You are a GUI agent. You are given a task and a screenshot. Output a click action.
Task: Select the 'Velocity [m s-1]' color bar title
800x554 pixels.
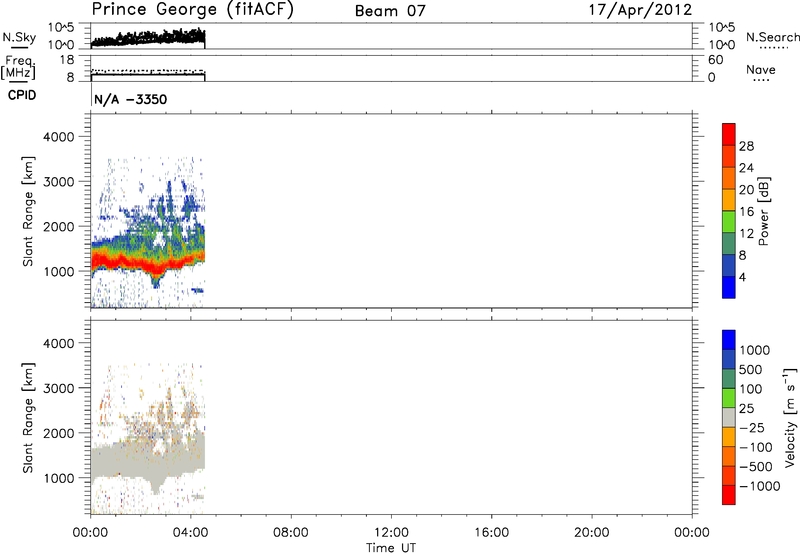(x=790, y=417)
